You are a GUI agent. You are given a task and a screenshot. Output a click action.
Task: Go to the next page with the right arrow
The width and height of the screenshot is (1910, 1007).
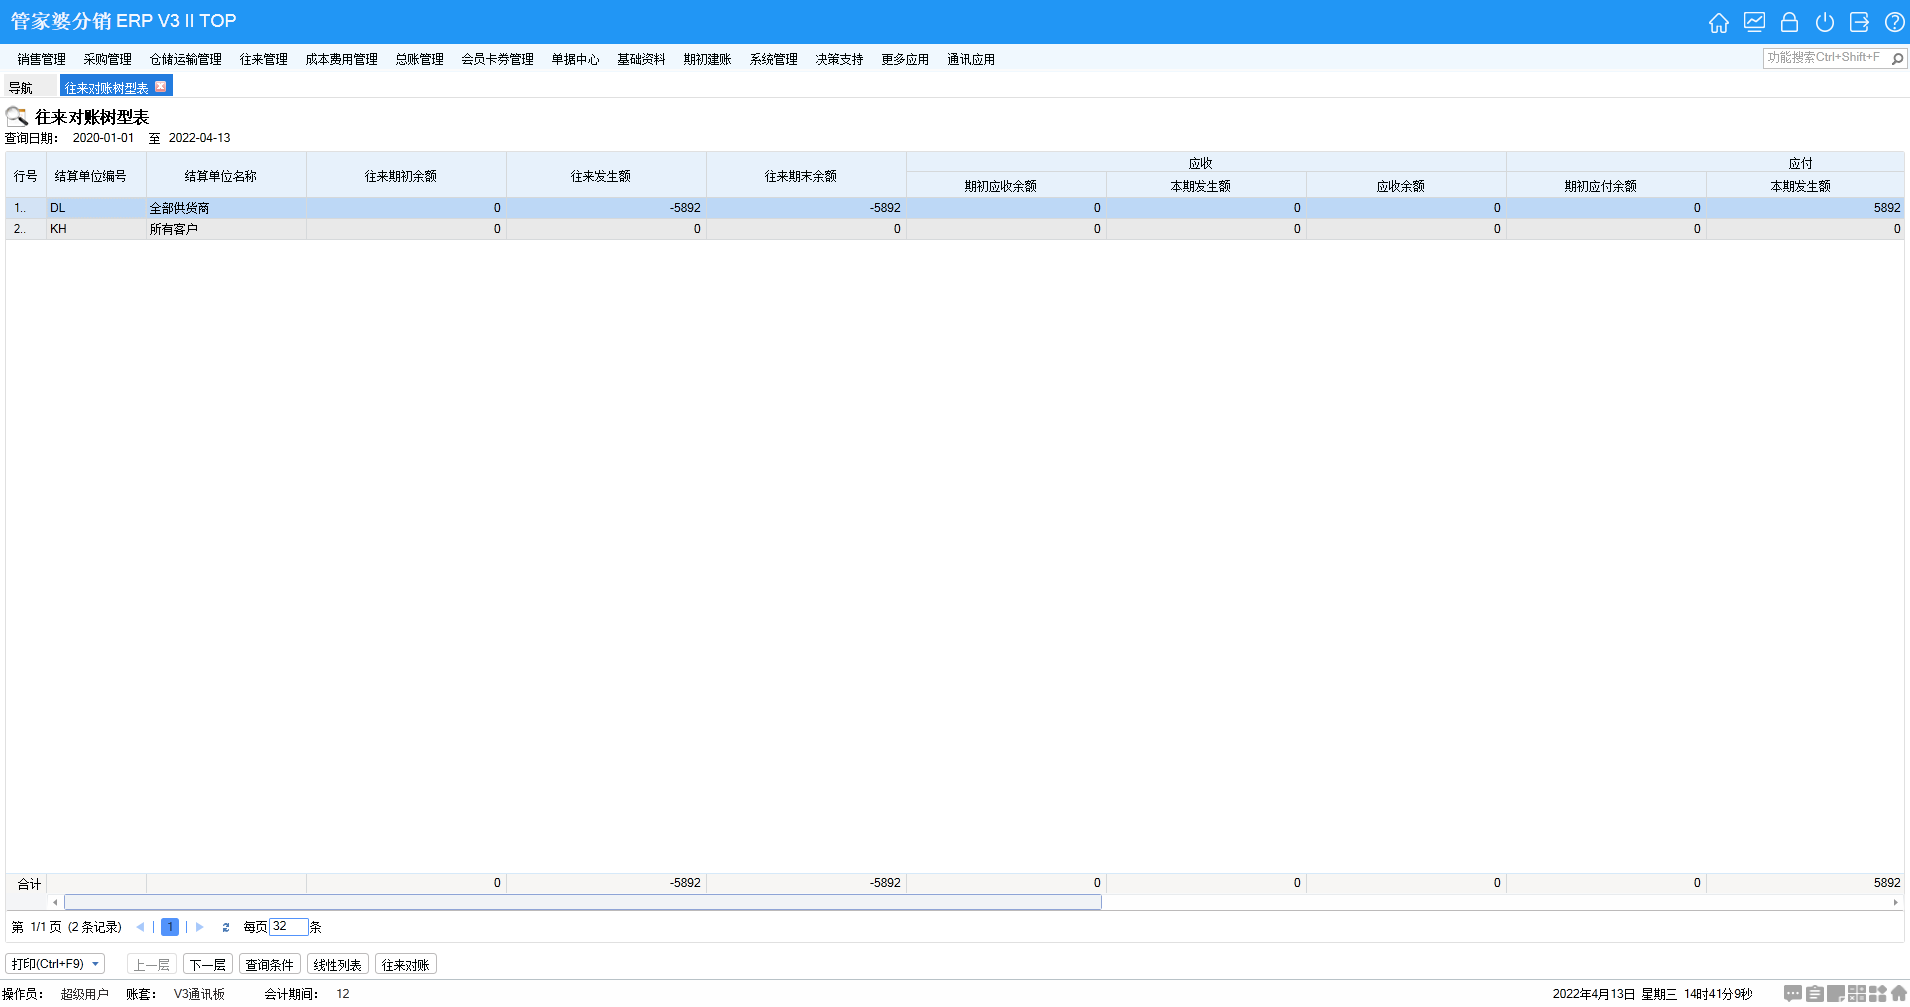200,927
